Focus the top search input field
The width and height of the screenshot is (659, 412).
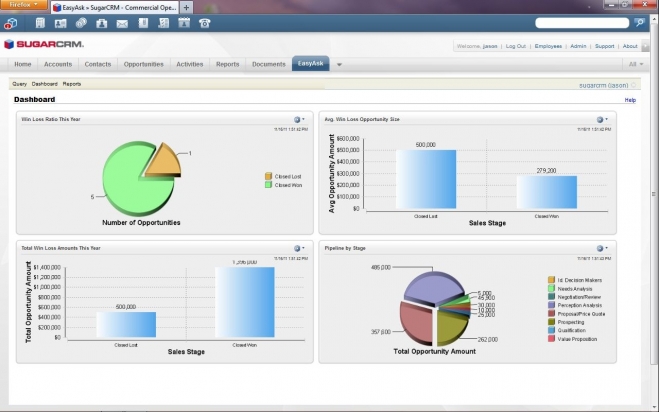tap(582, 23)
